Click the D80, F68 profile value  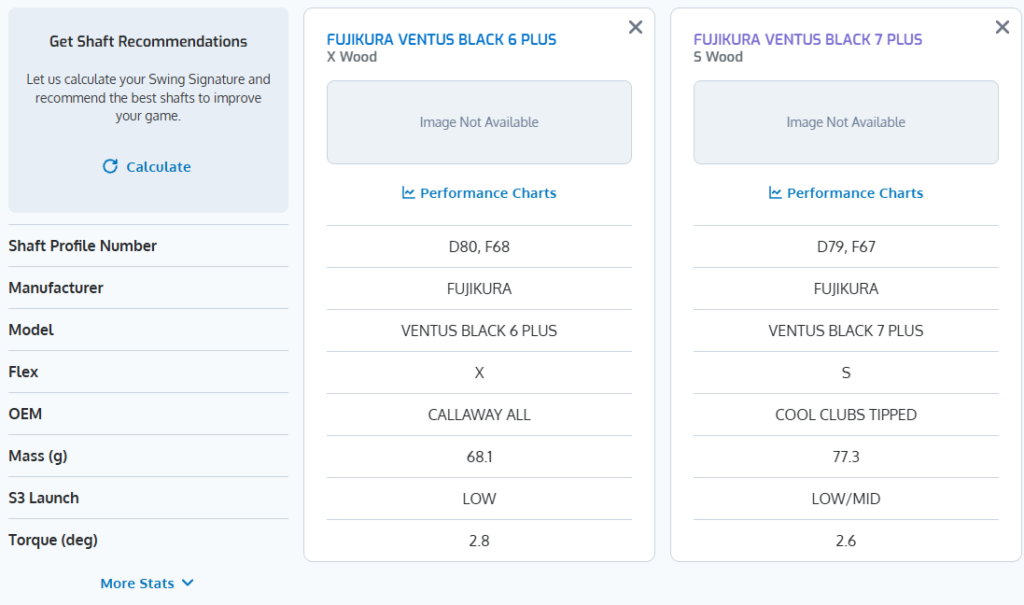pyautogui.click(x=479, y=247)
